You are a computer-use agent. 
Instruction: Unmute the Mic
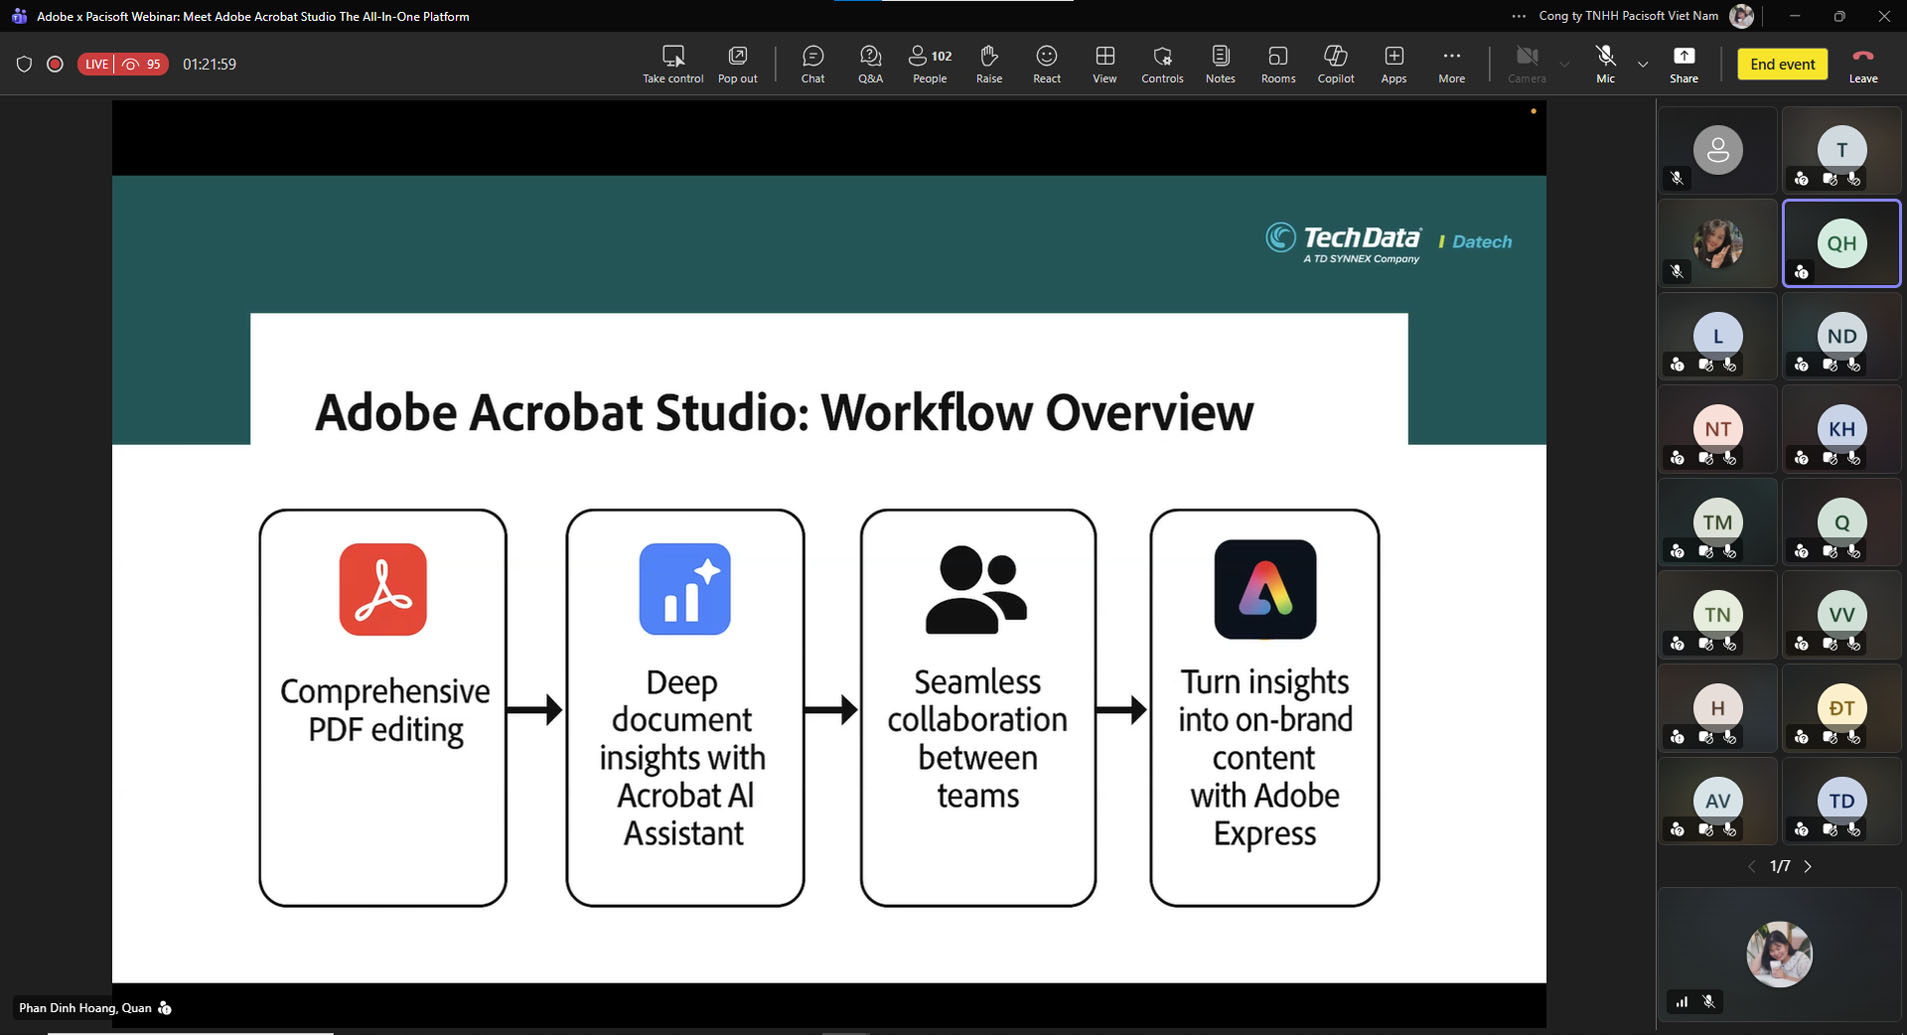click(1605, 64)
